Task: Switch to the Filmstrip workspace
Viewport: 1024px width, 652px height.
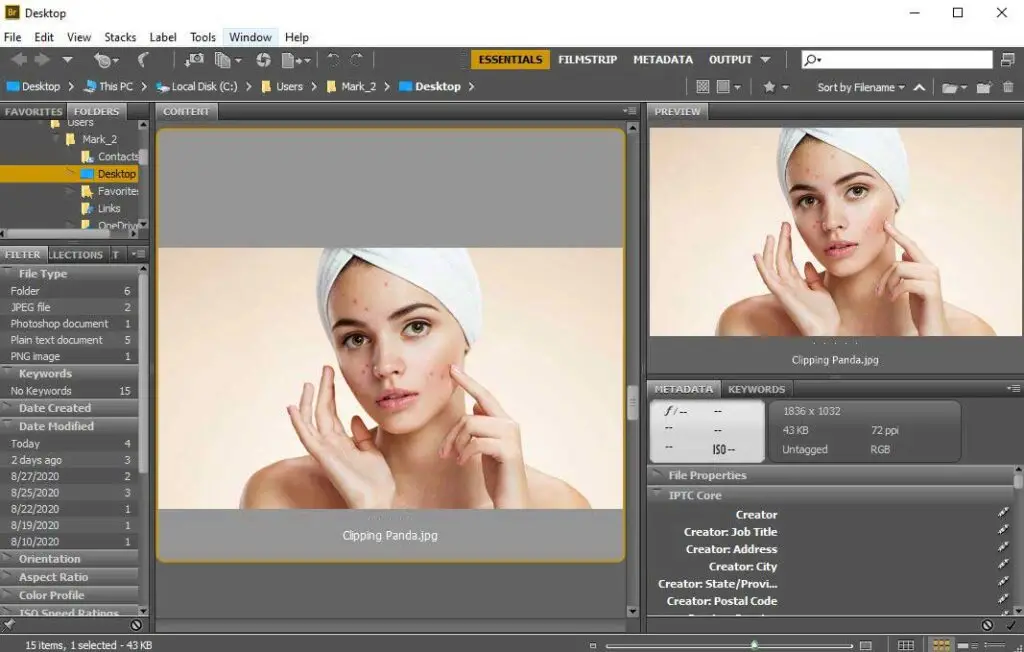Action: 587,59
